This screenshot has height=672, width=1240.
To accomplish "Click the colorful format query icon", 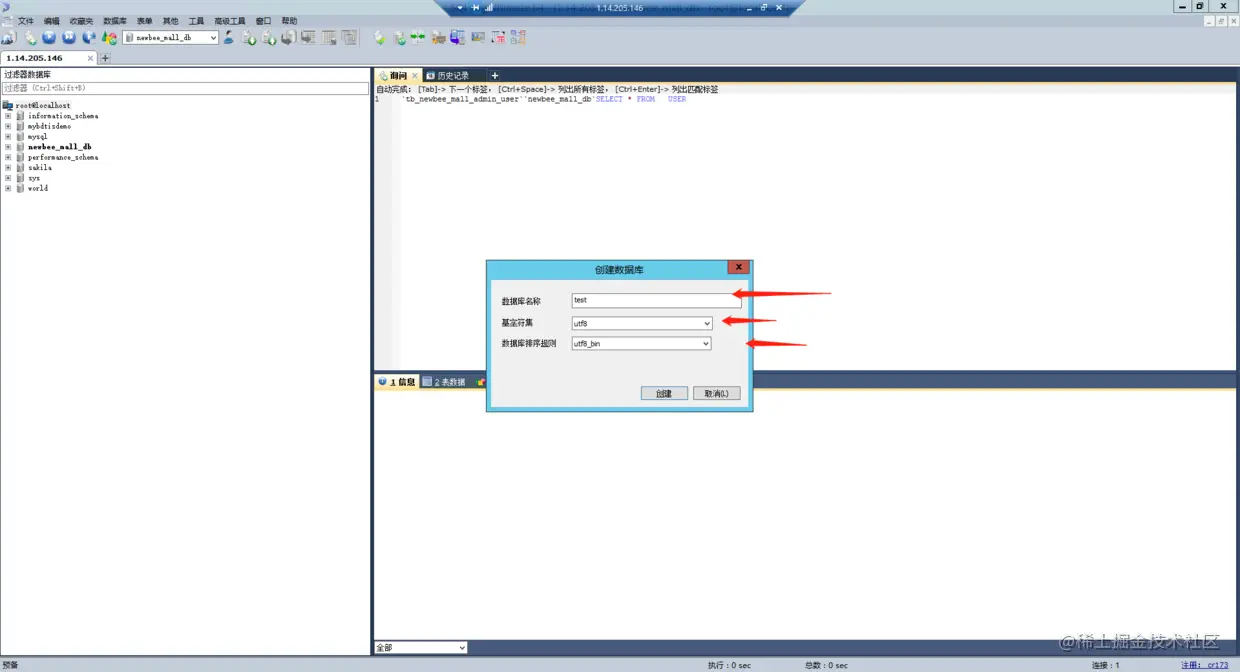I will (109, 37).
